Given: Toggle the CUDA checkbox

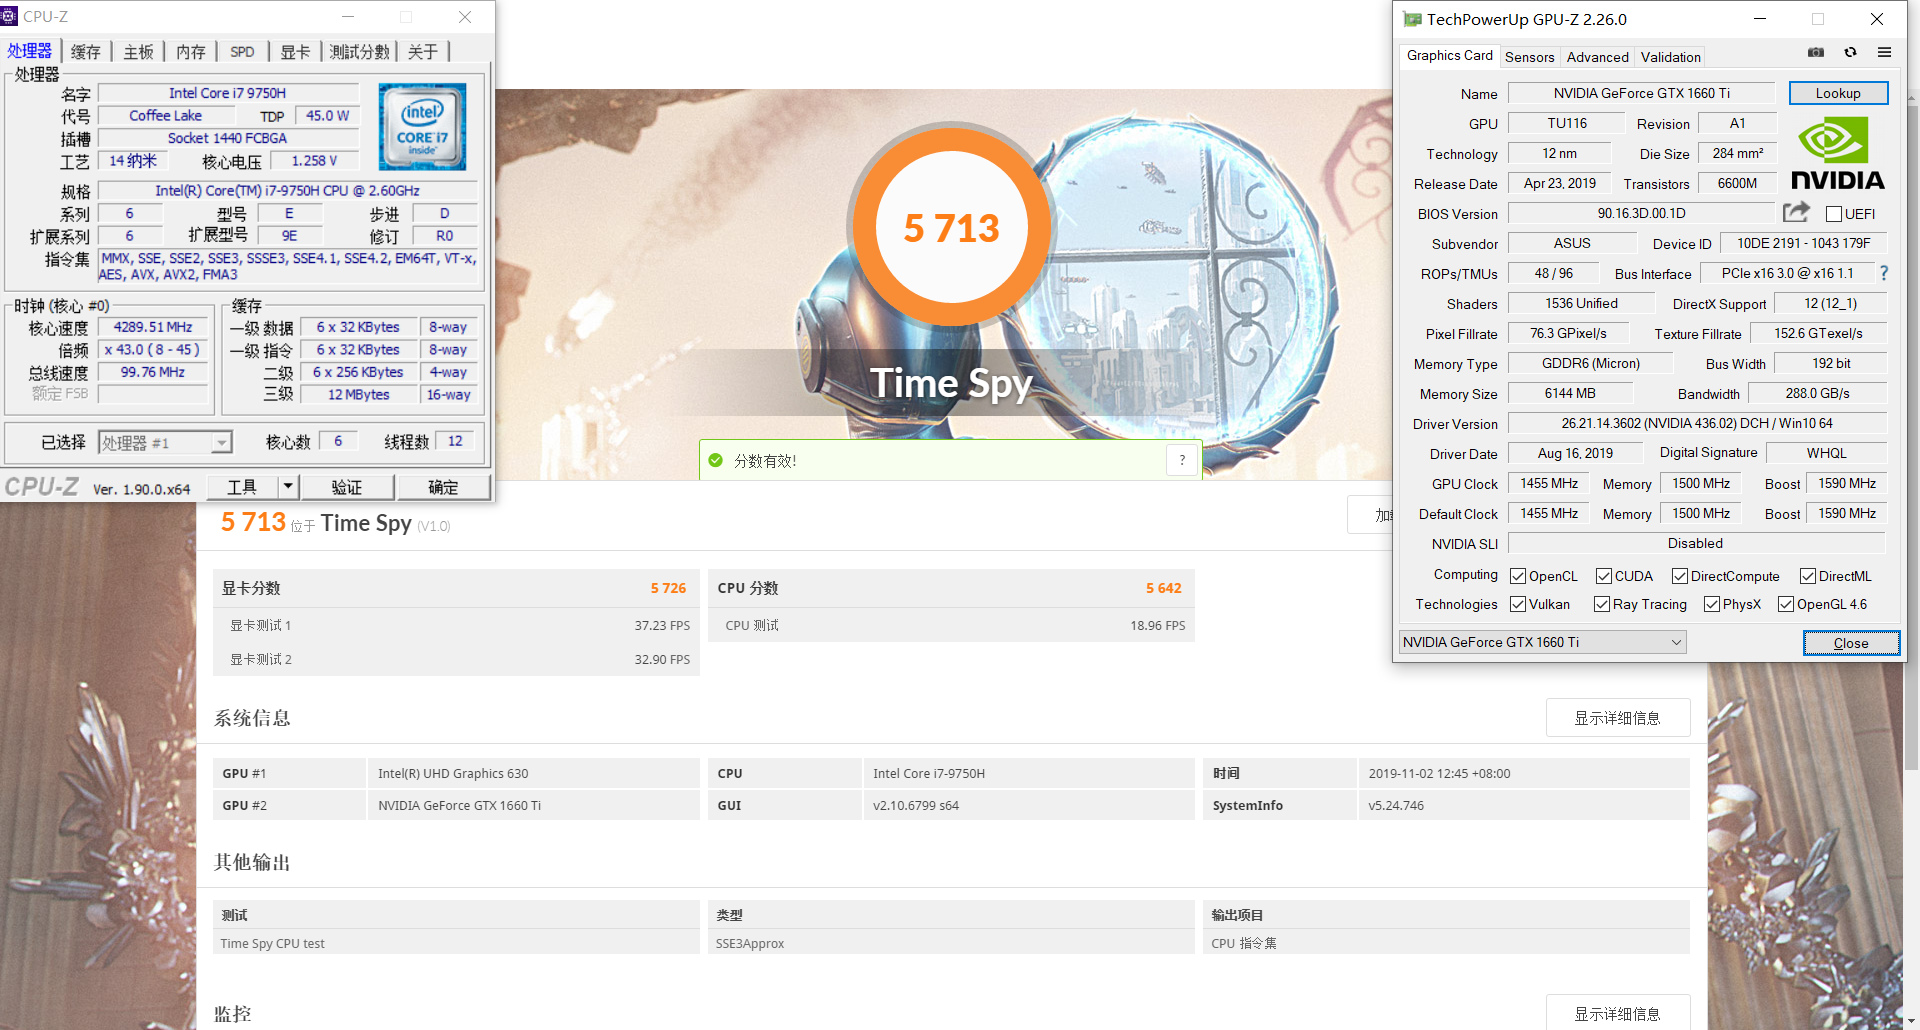Looking at the screenshot, I should pos(1604,576).
